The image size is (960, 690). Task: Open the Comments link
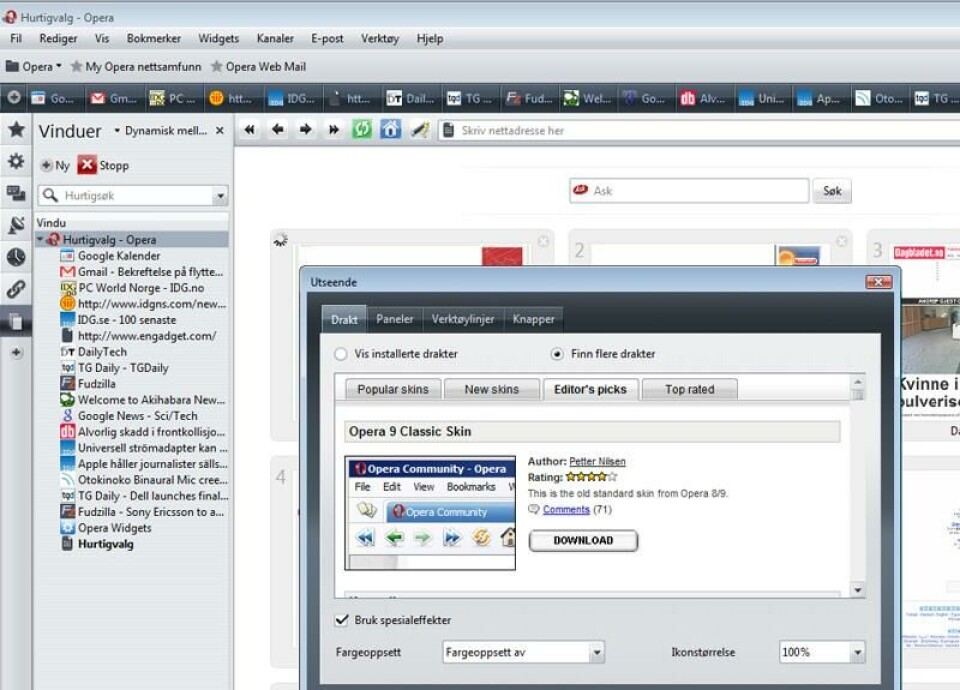566,509
